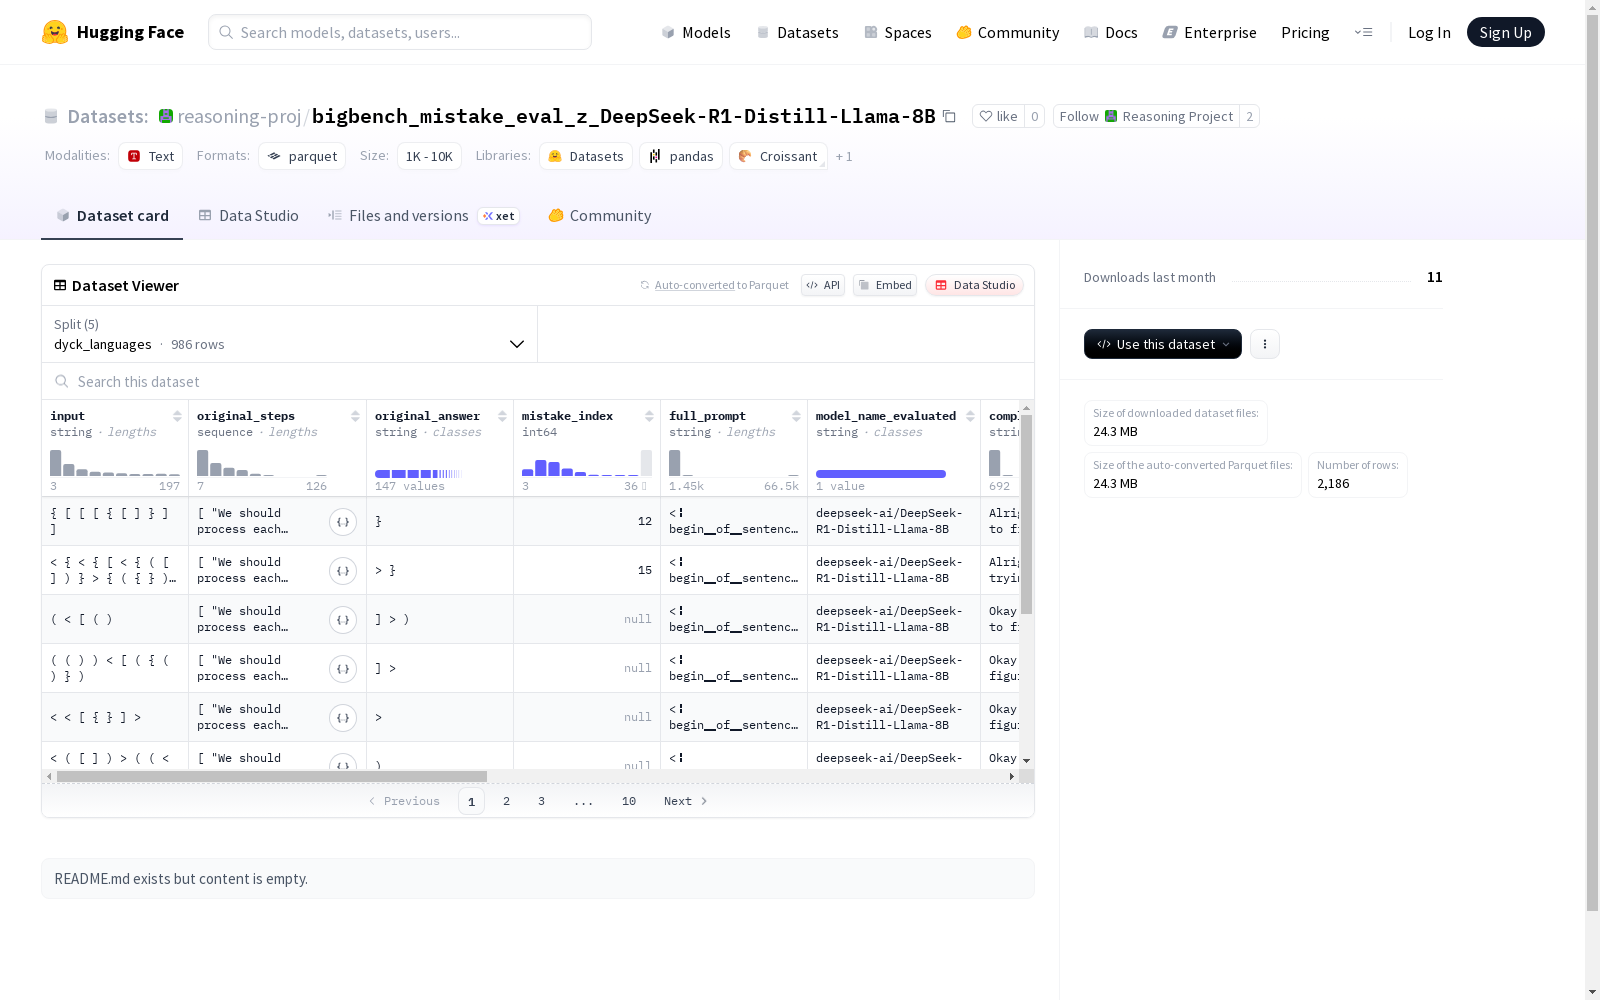Open the Pricing page
The width and height of the screenshot is (1600, 1000).
[x=1305, y=32]
